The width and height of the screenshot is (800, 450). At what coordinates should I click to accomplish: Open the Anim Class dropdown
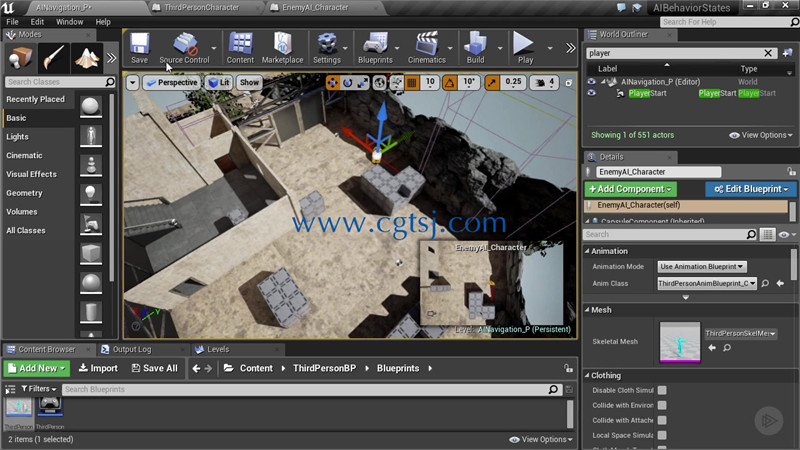(x=707, y=283)
